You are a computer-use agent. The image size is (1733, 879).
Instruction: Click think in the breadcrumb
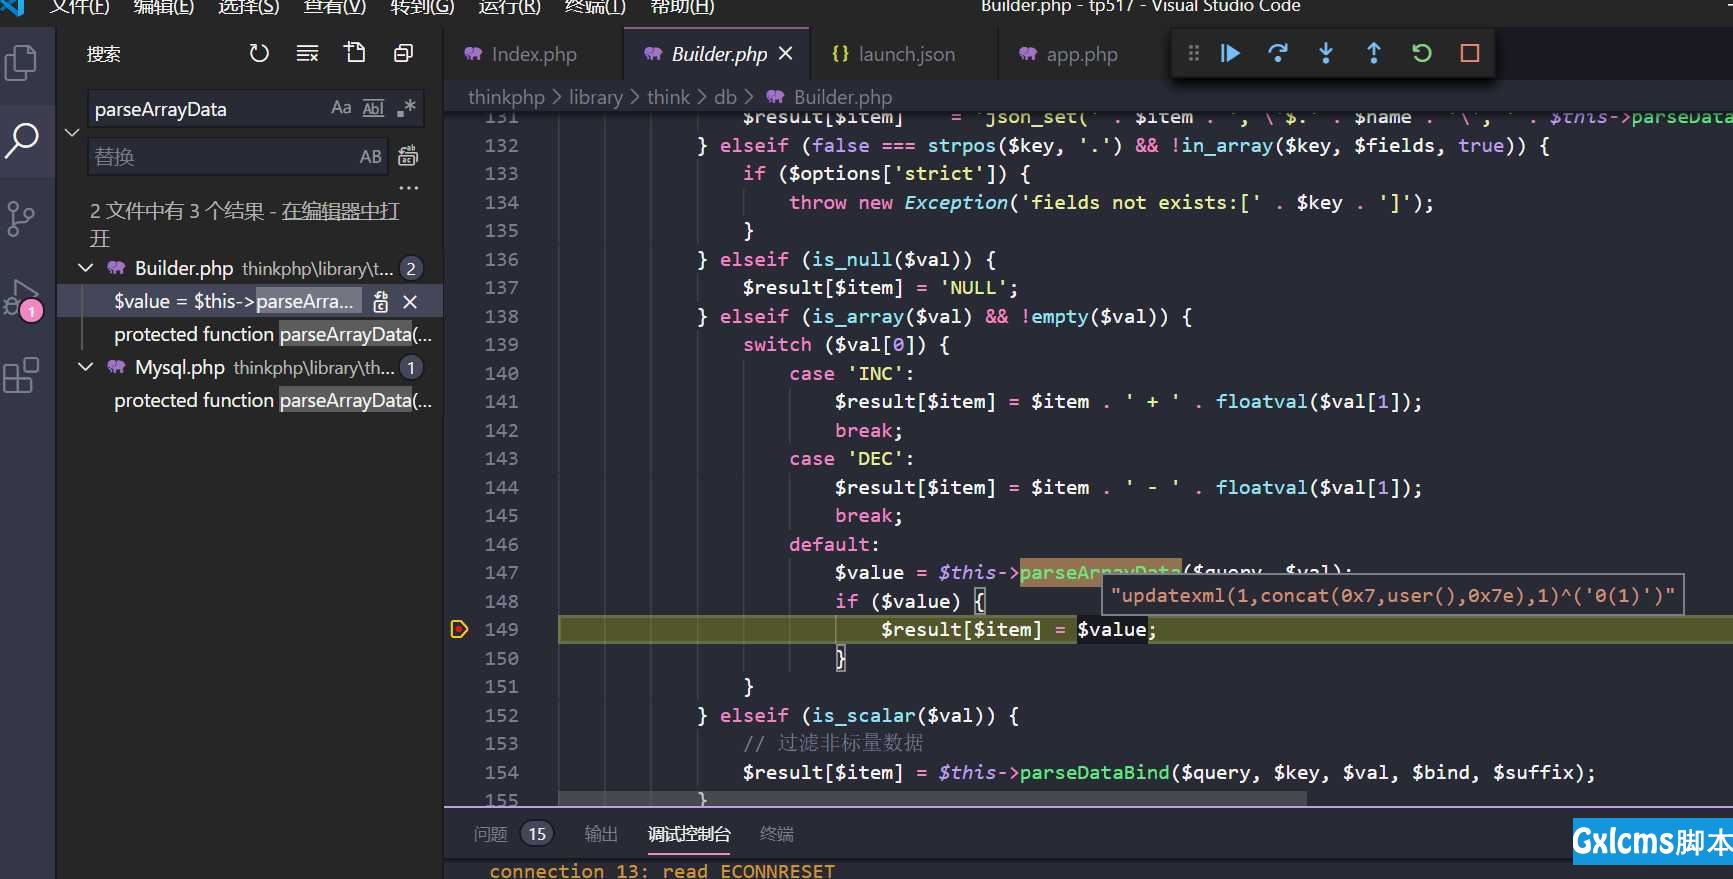click(x=668, y=97)
